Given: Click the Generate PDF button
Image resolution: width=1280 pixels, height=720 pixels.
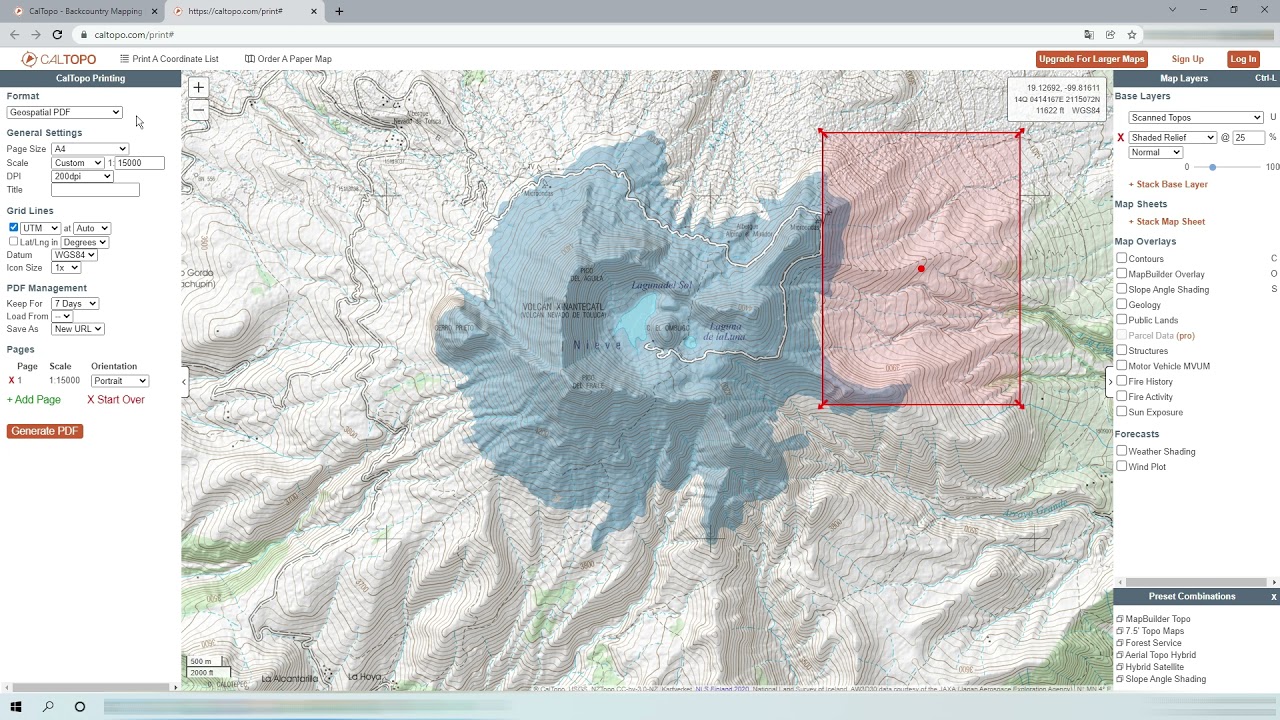Looking at the screenshot, I should [x=45, y=431].
